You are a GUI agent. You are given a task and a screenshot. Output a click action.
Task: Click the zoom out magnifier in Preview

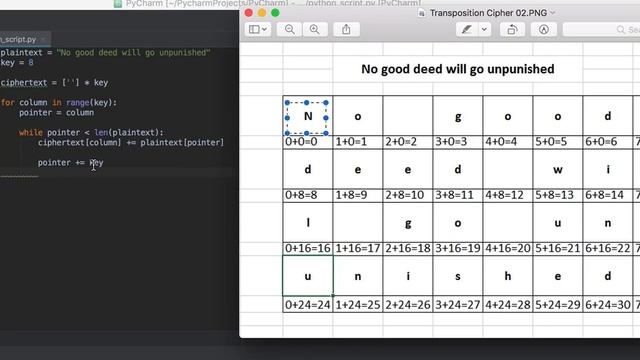tap(289, 29)
